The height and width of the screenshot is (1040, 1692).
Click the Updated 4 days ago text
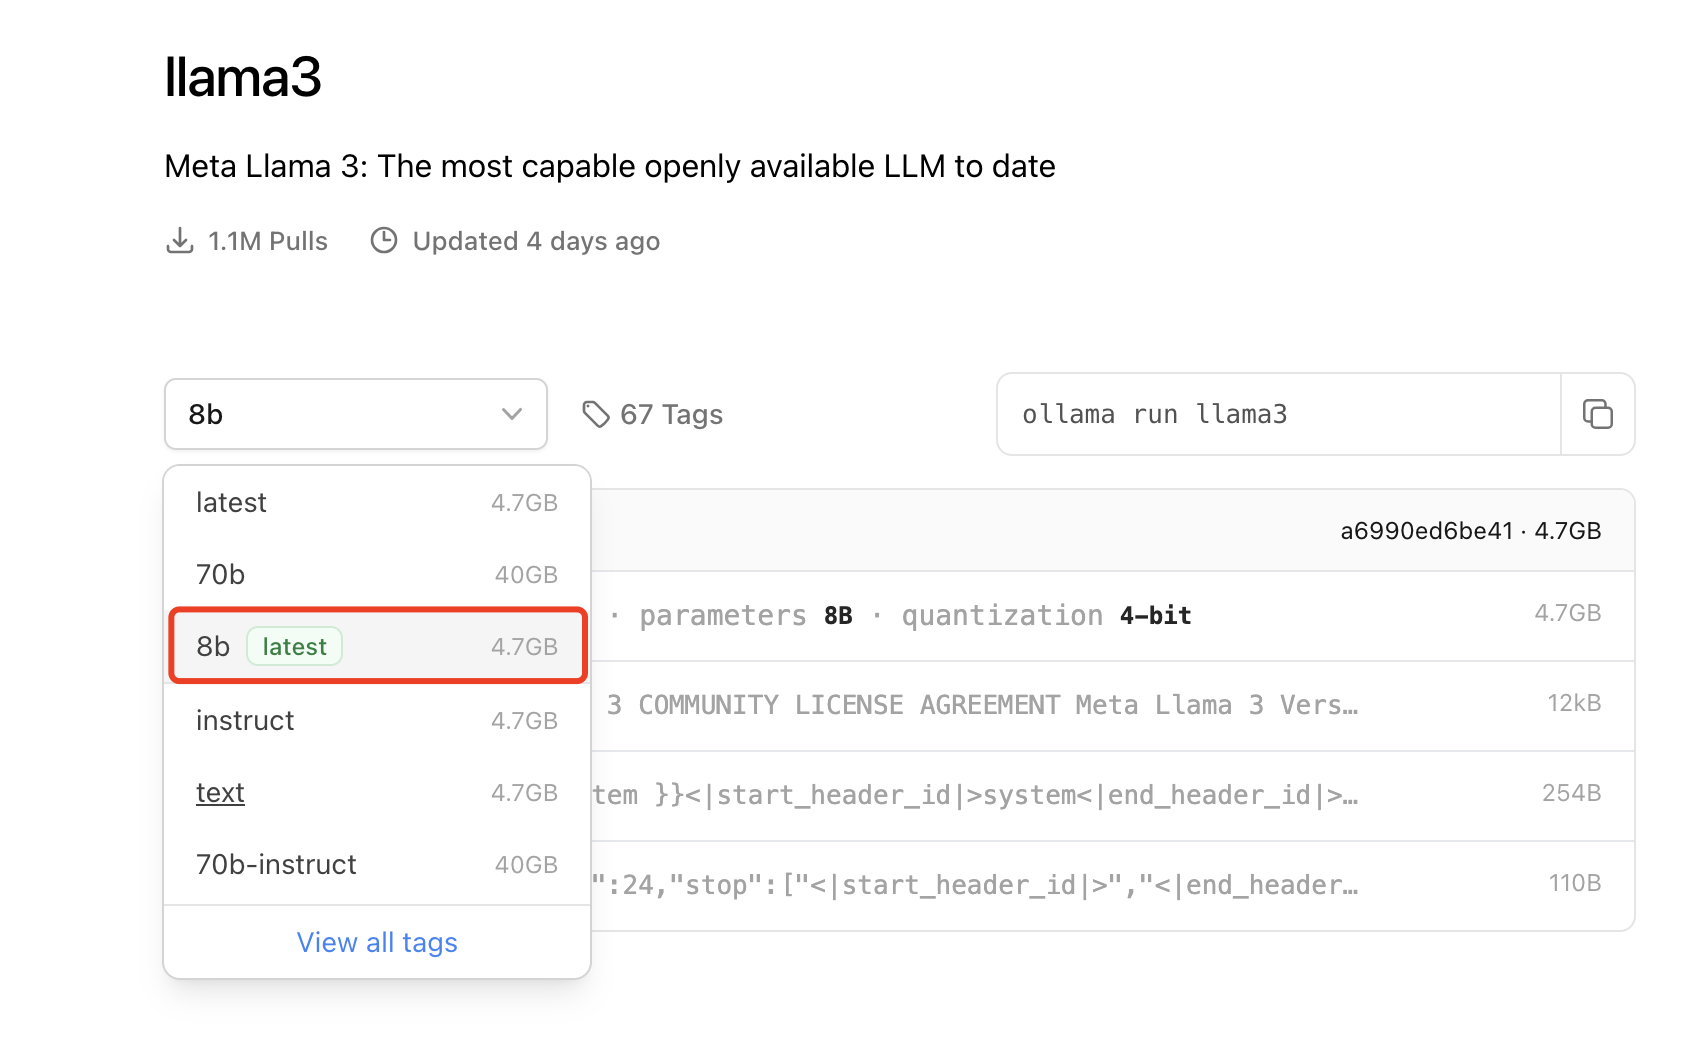(x=536, y=241)
